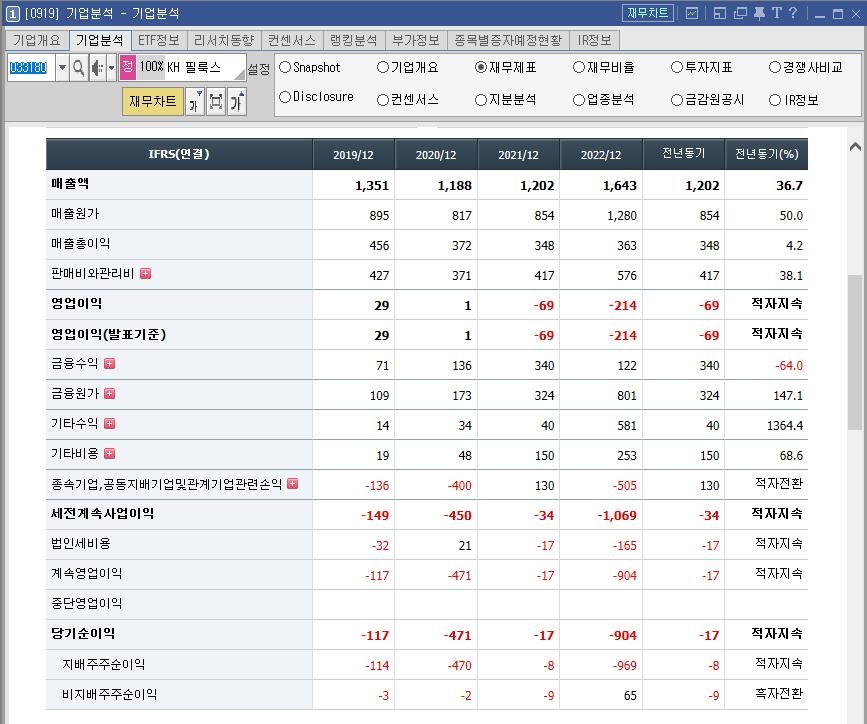Click the title bar 재무차트 button
867x724 pixels.
[x=647, y=13]
